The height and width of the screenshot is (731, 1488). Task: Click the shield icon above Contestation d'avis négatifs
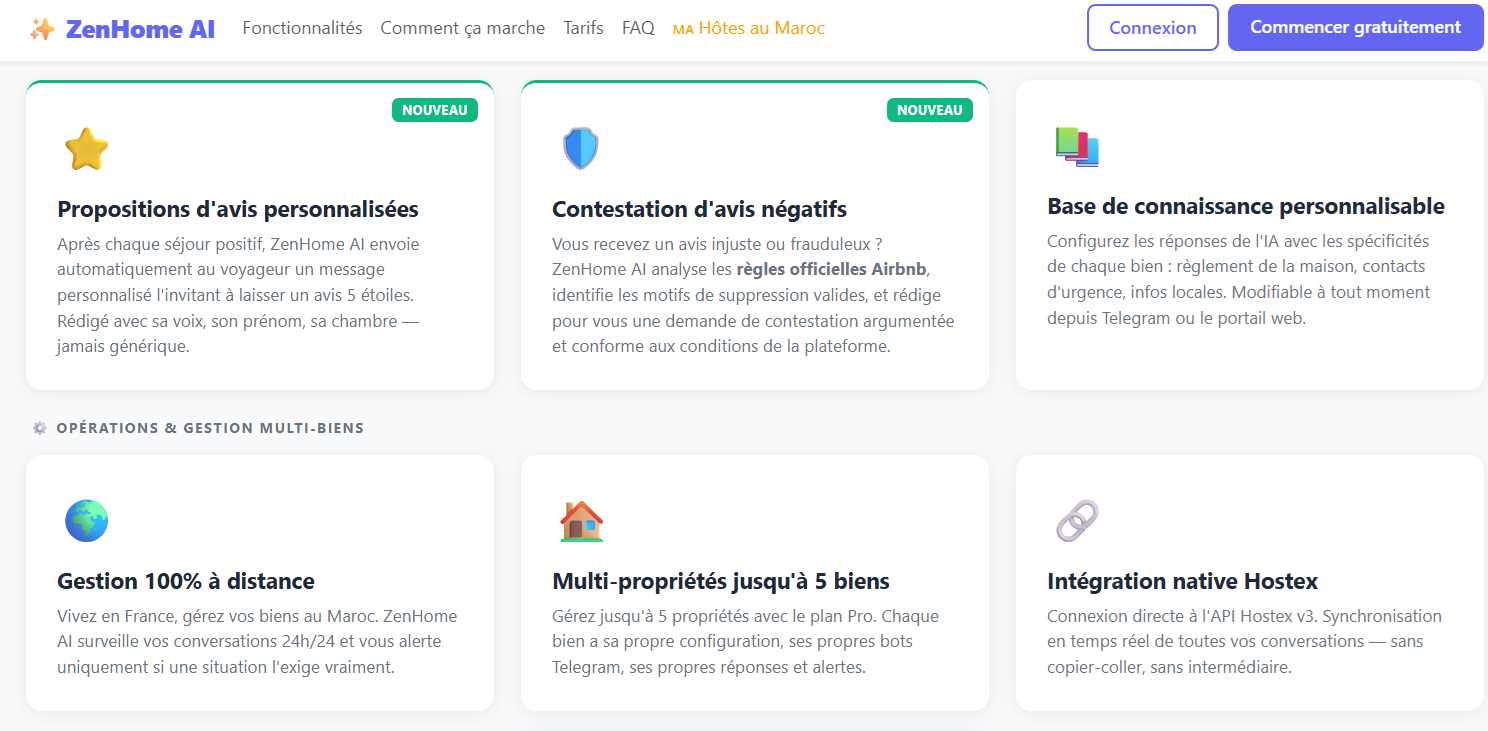click(x=580, y=147)
